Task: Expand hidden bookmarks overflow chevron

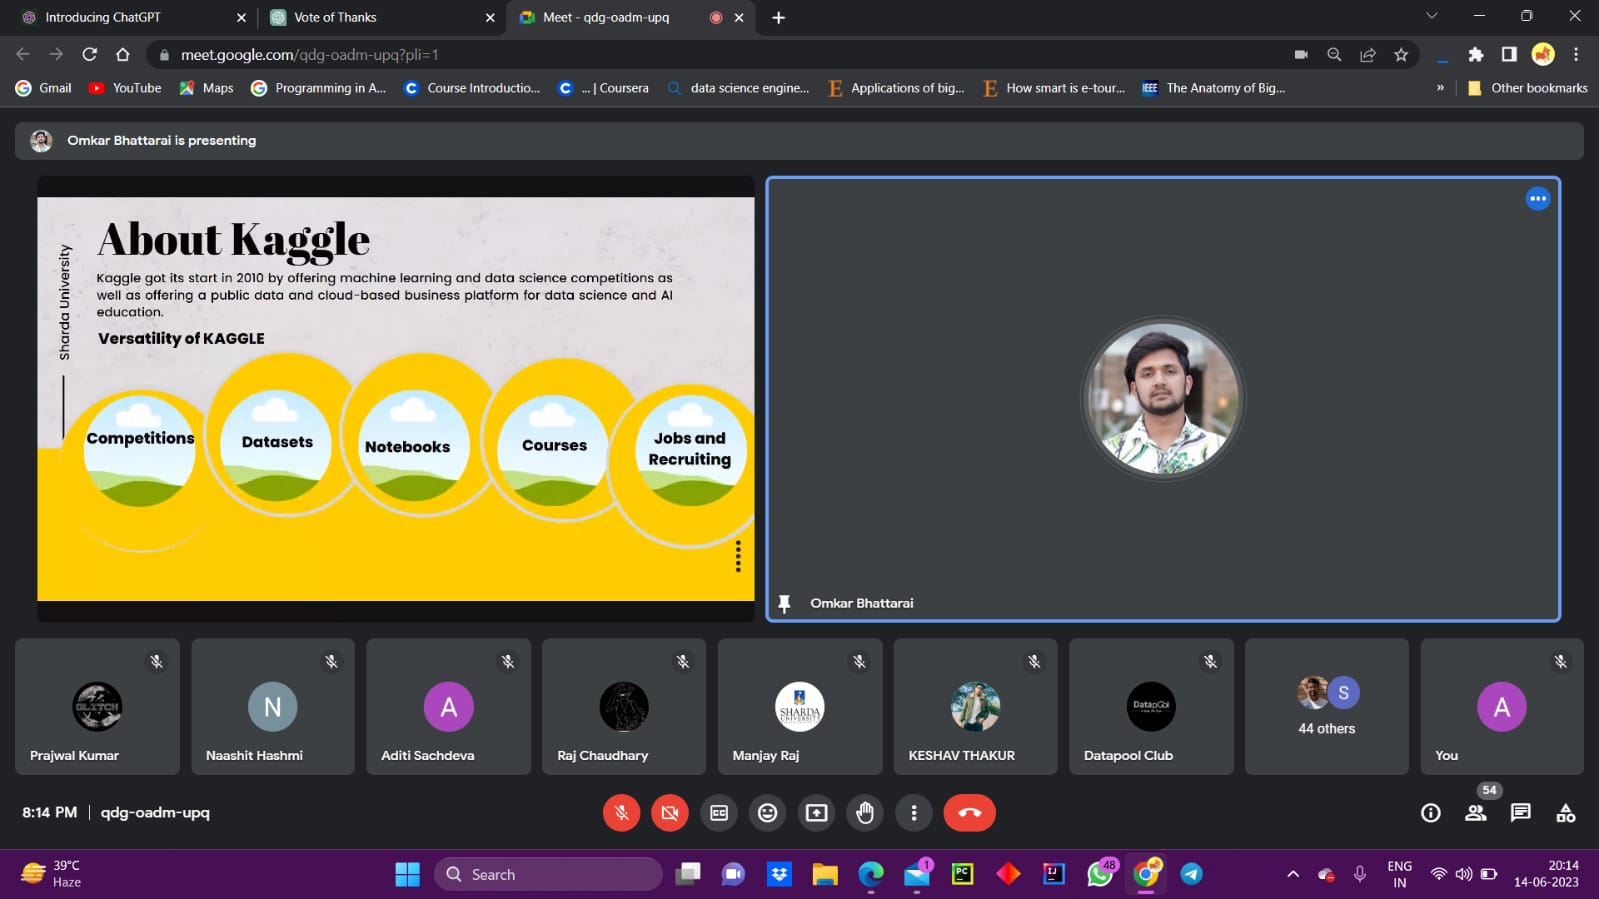Action: coord(1440,88)
